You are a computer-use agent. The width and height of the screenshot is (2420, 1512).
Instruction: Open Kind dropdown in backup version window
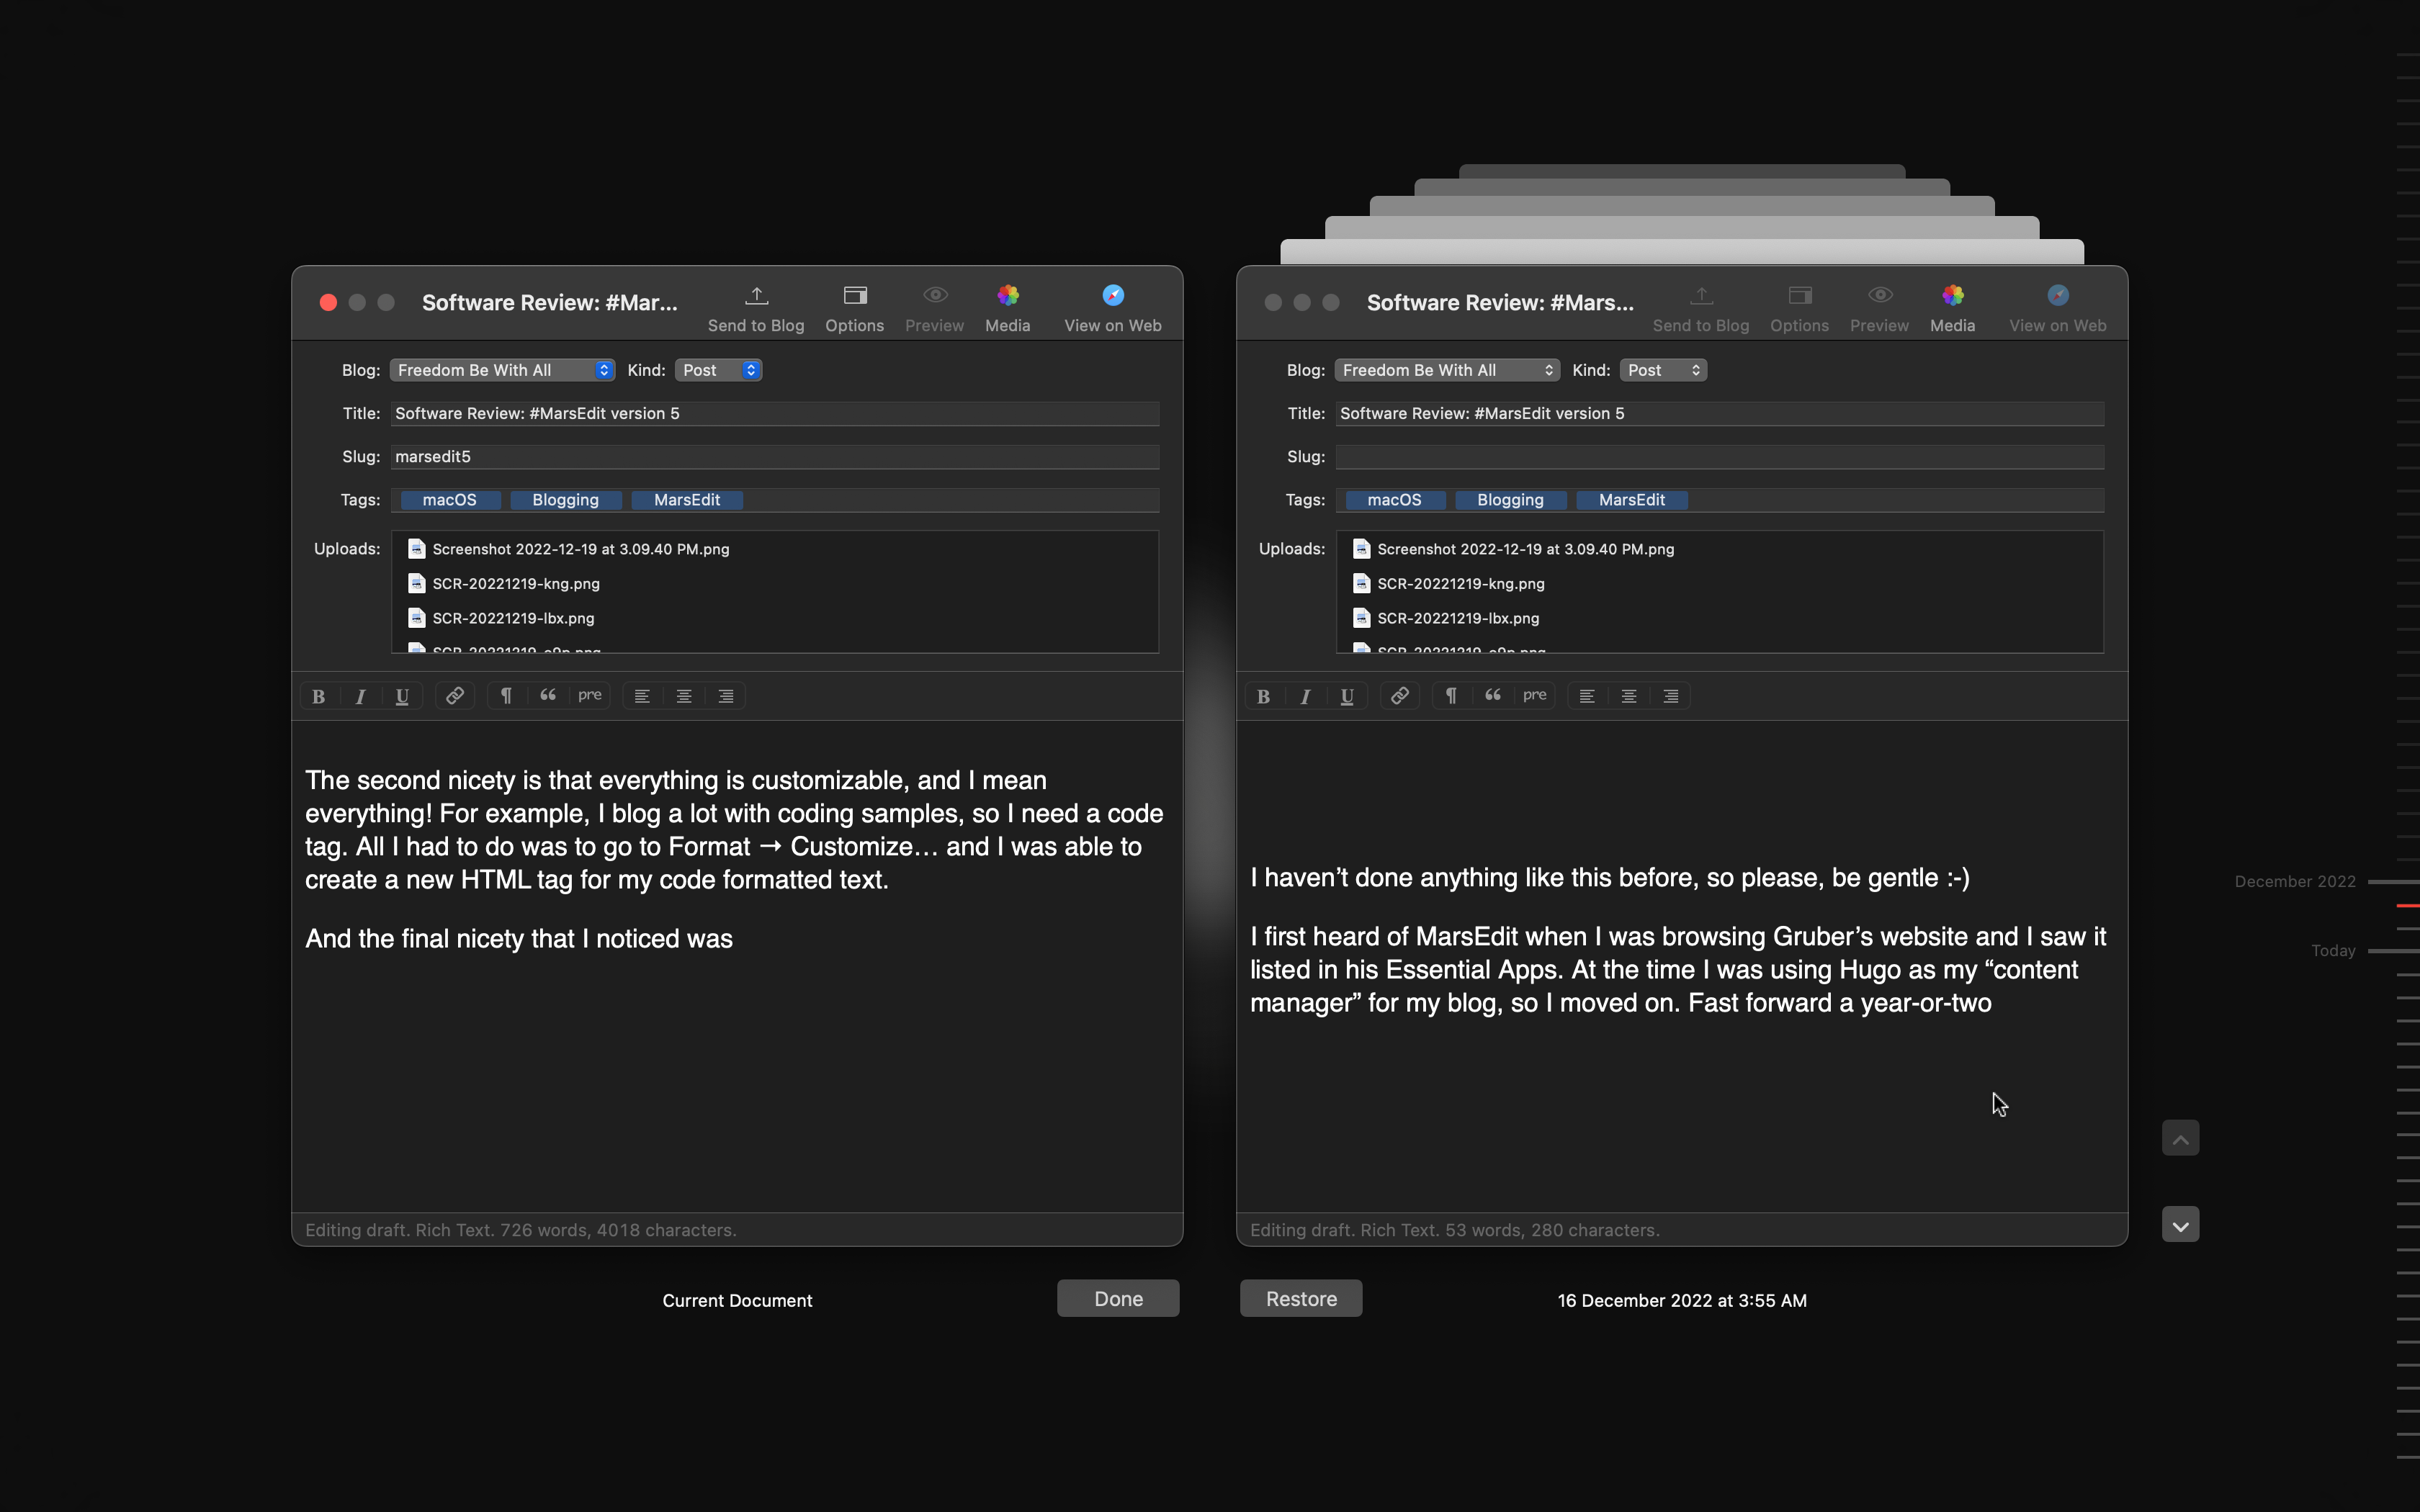(1664, 370)
